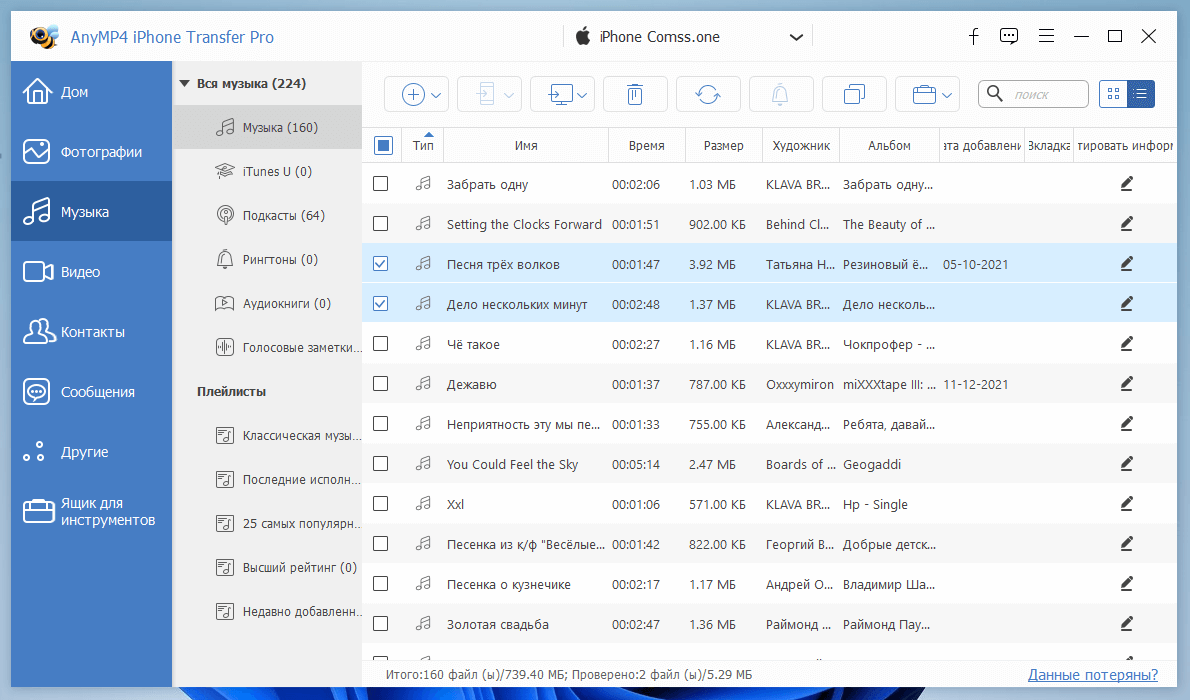Click the ringtone bell toolbar icon

pyautogui.click(x=780, y=95)
